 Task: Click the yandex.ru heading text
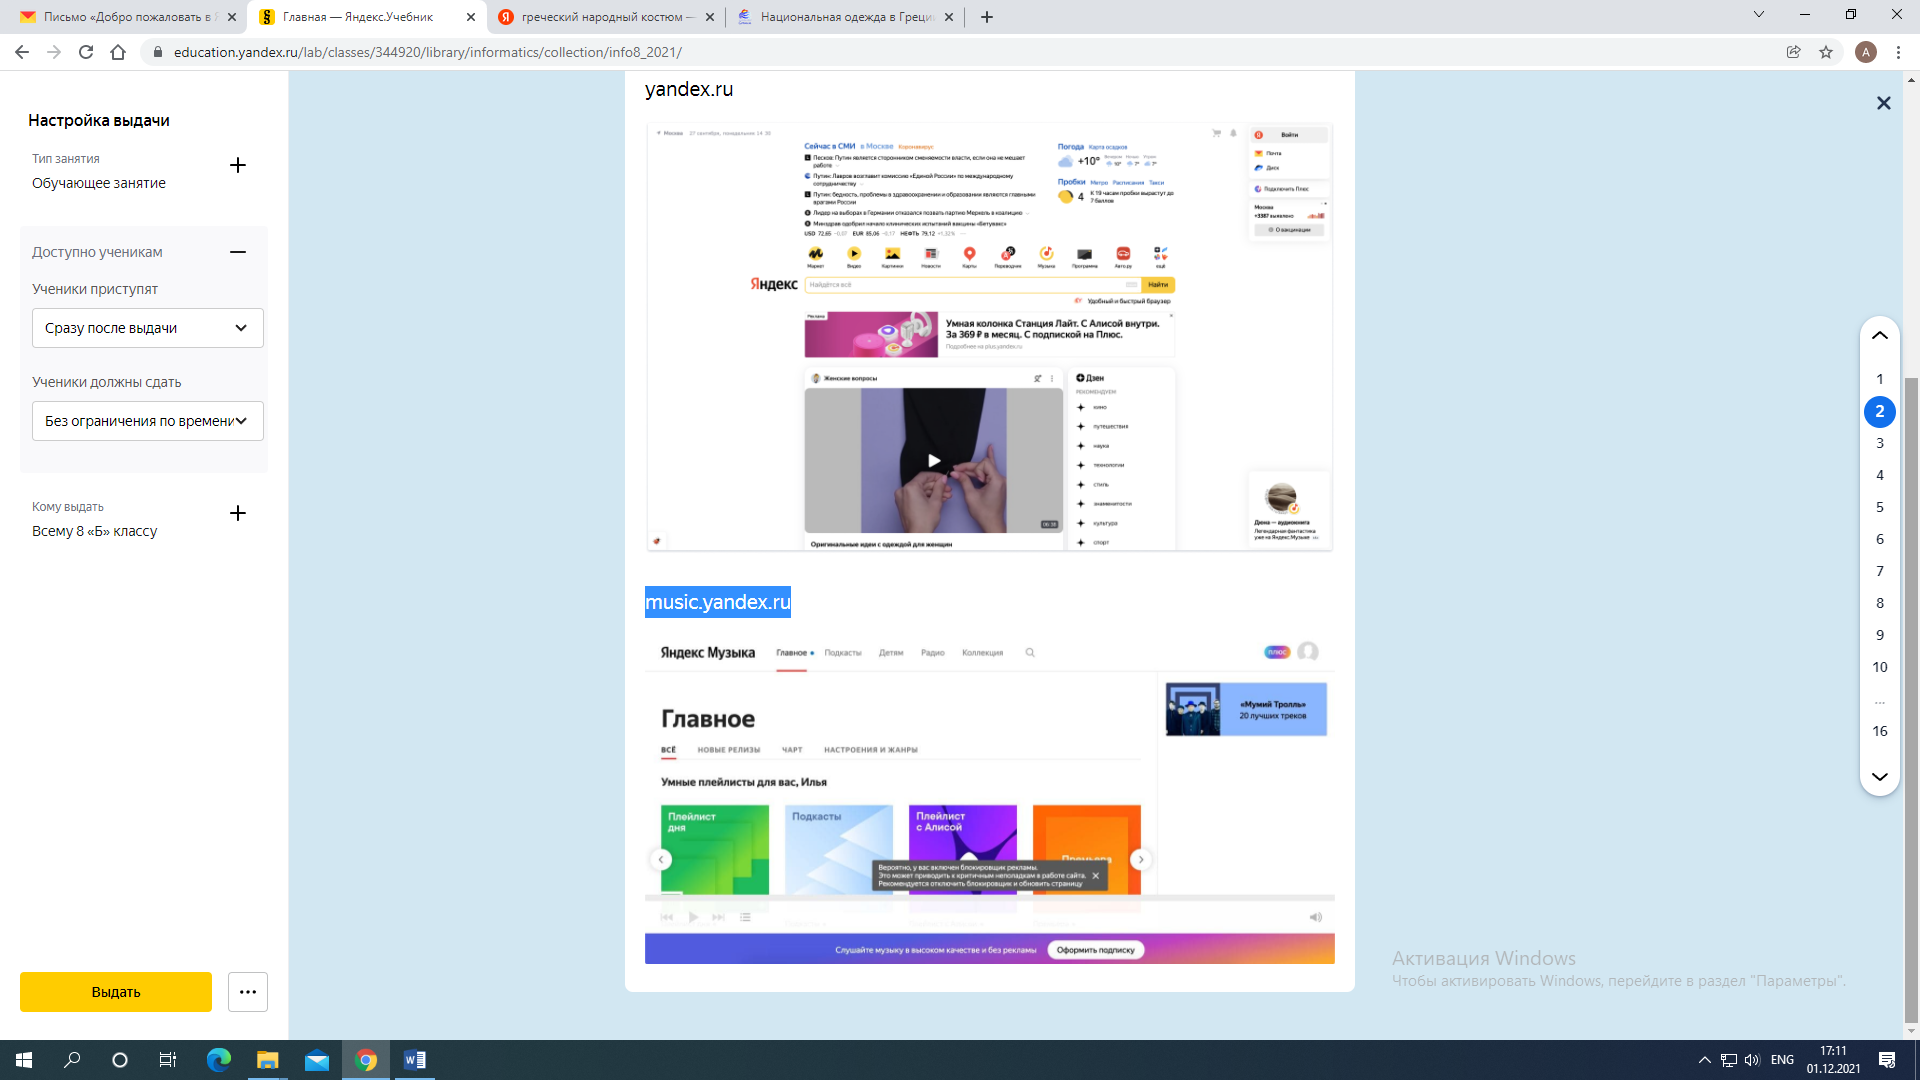click(689, 89)
